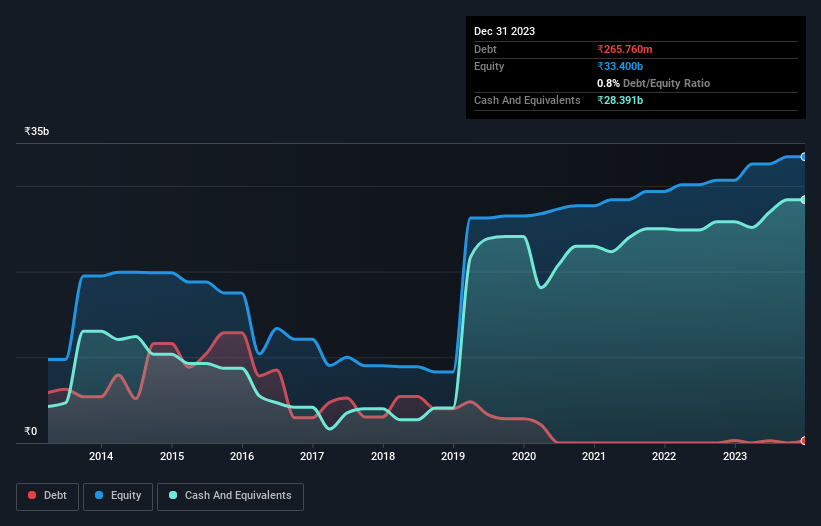The image size is (821, 526).
Task: Click the 2015 x-axis label
Action: (x=172, y=456)
